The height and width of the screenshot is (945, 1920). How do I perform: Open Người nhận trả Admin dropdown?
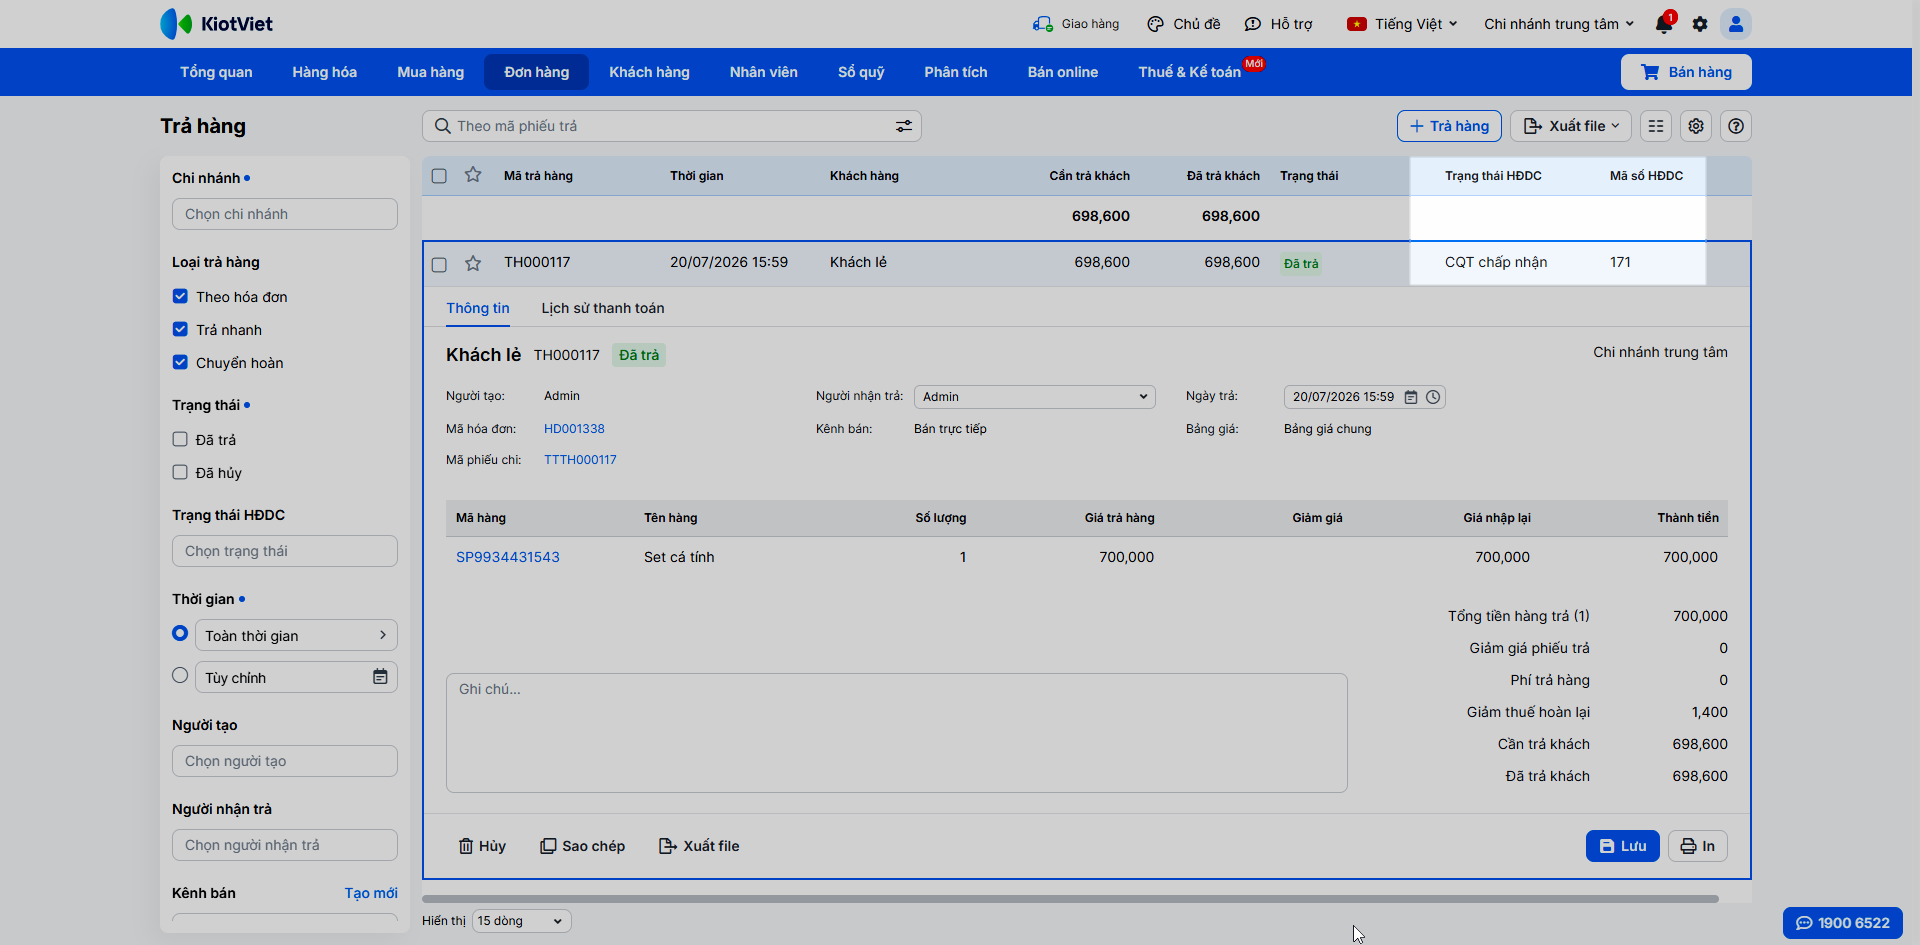point(1035,397)
